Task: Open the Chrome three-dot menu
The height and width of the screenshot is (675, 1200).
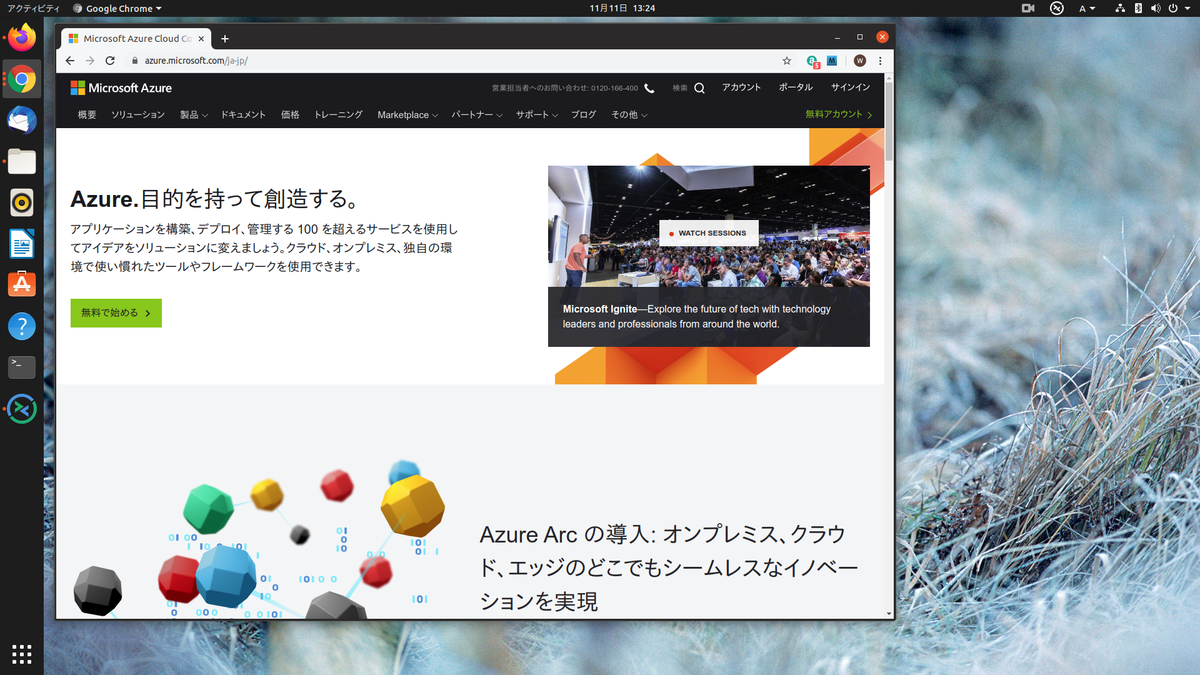Action: 879,60
